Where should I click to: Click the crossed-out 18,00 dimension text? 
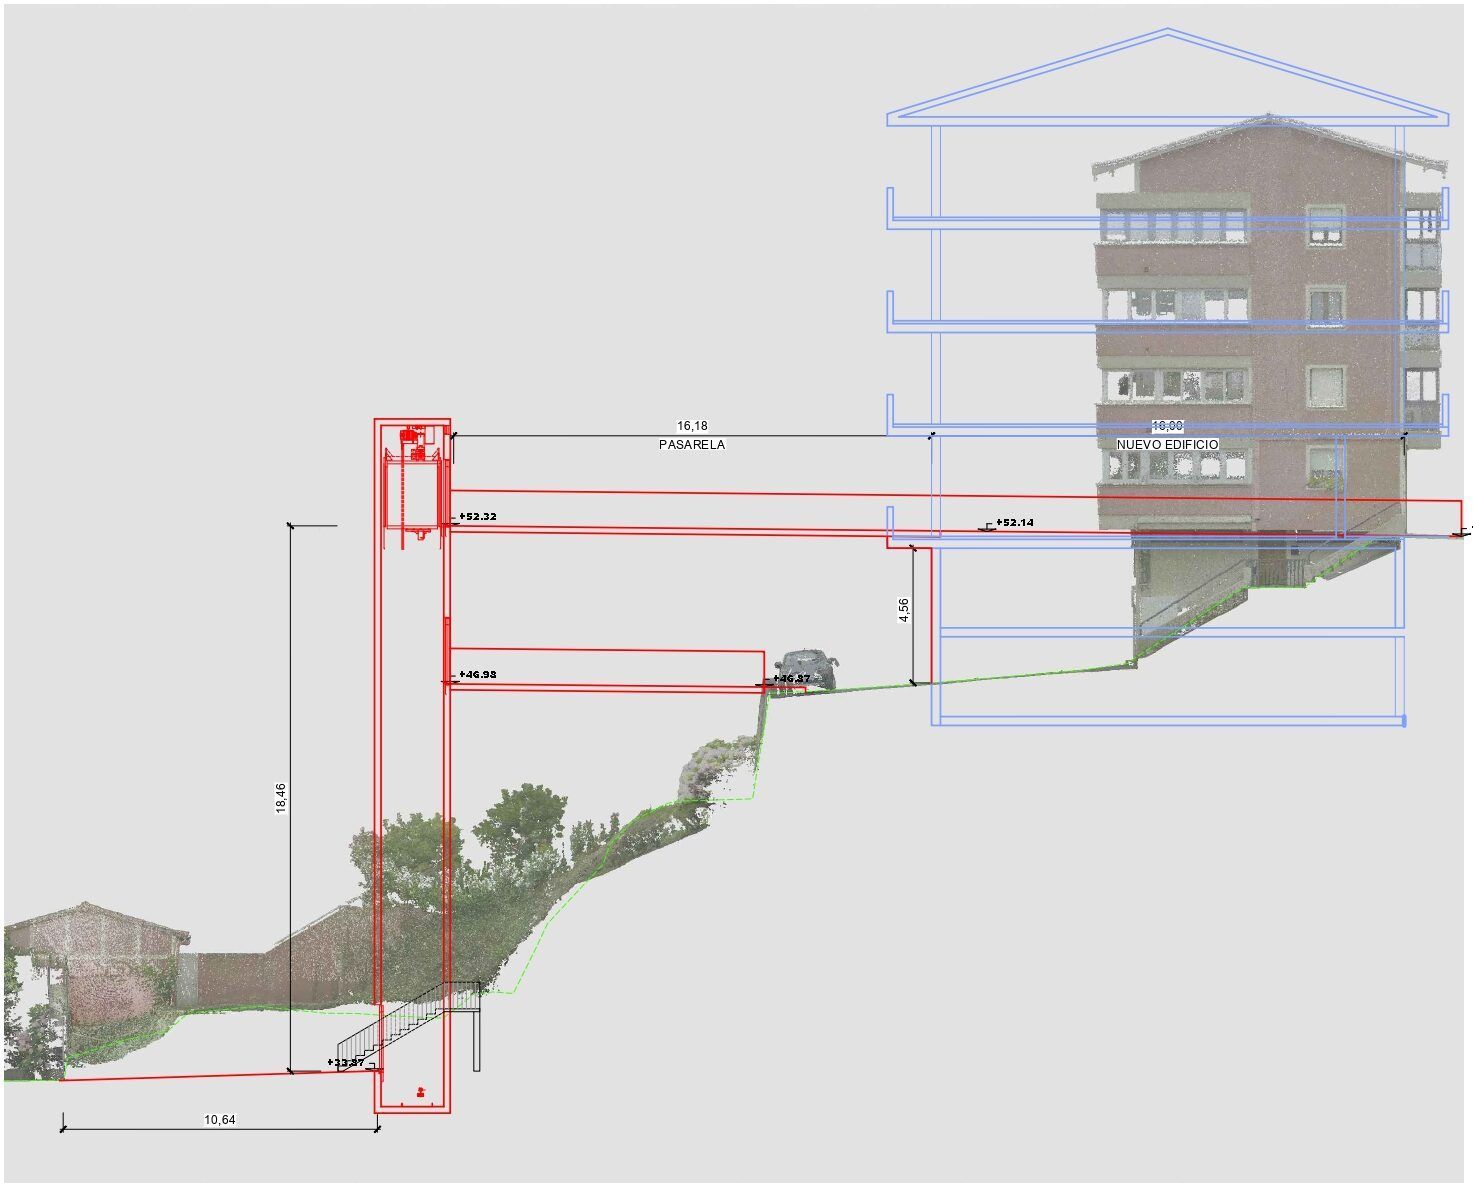(x=1167, y=425)
